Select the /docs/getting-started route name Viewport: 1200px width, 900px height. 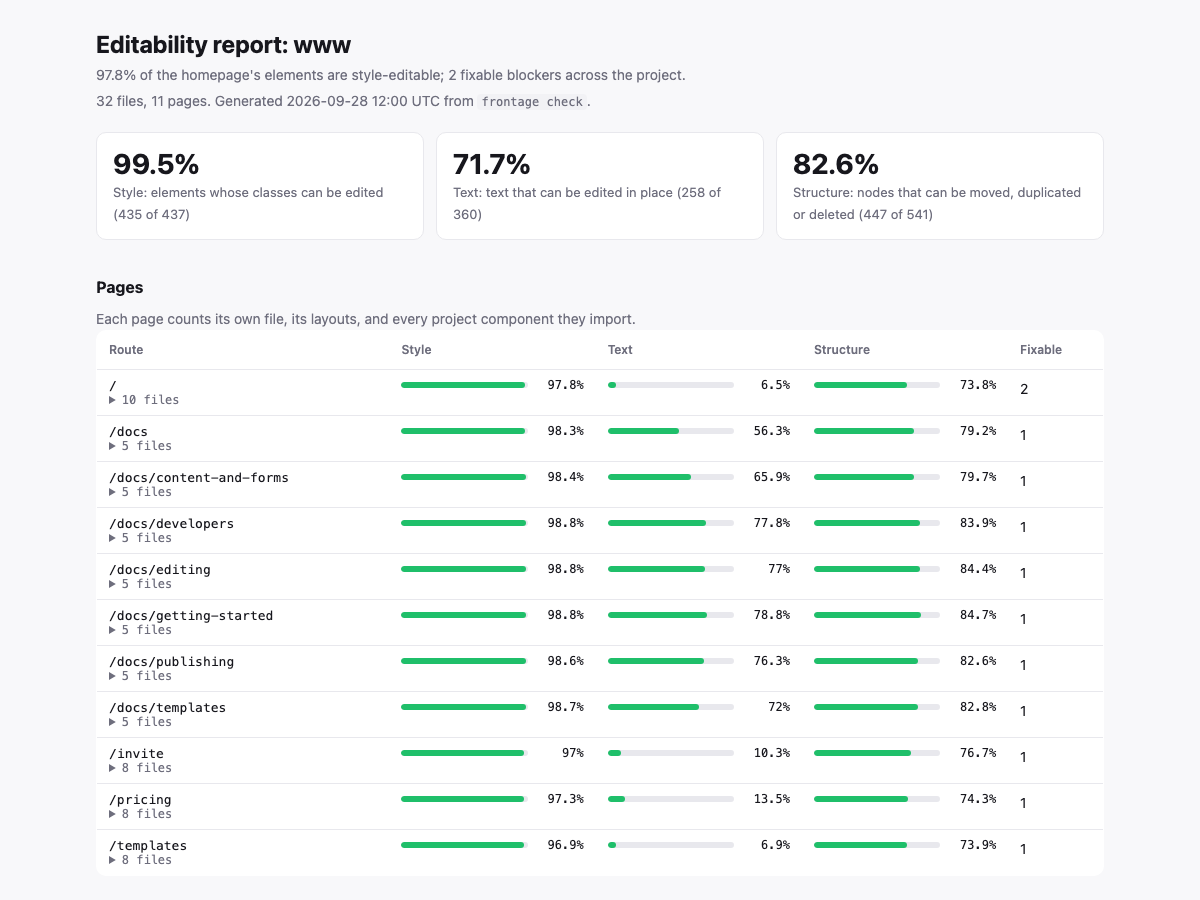[x=191, y=615]
